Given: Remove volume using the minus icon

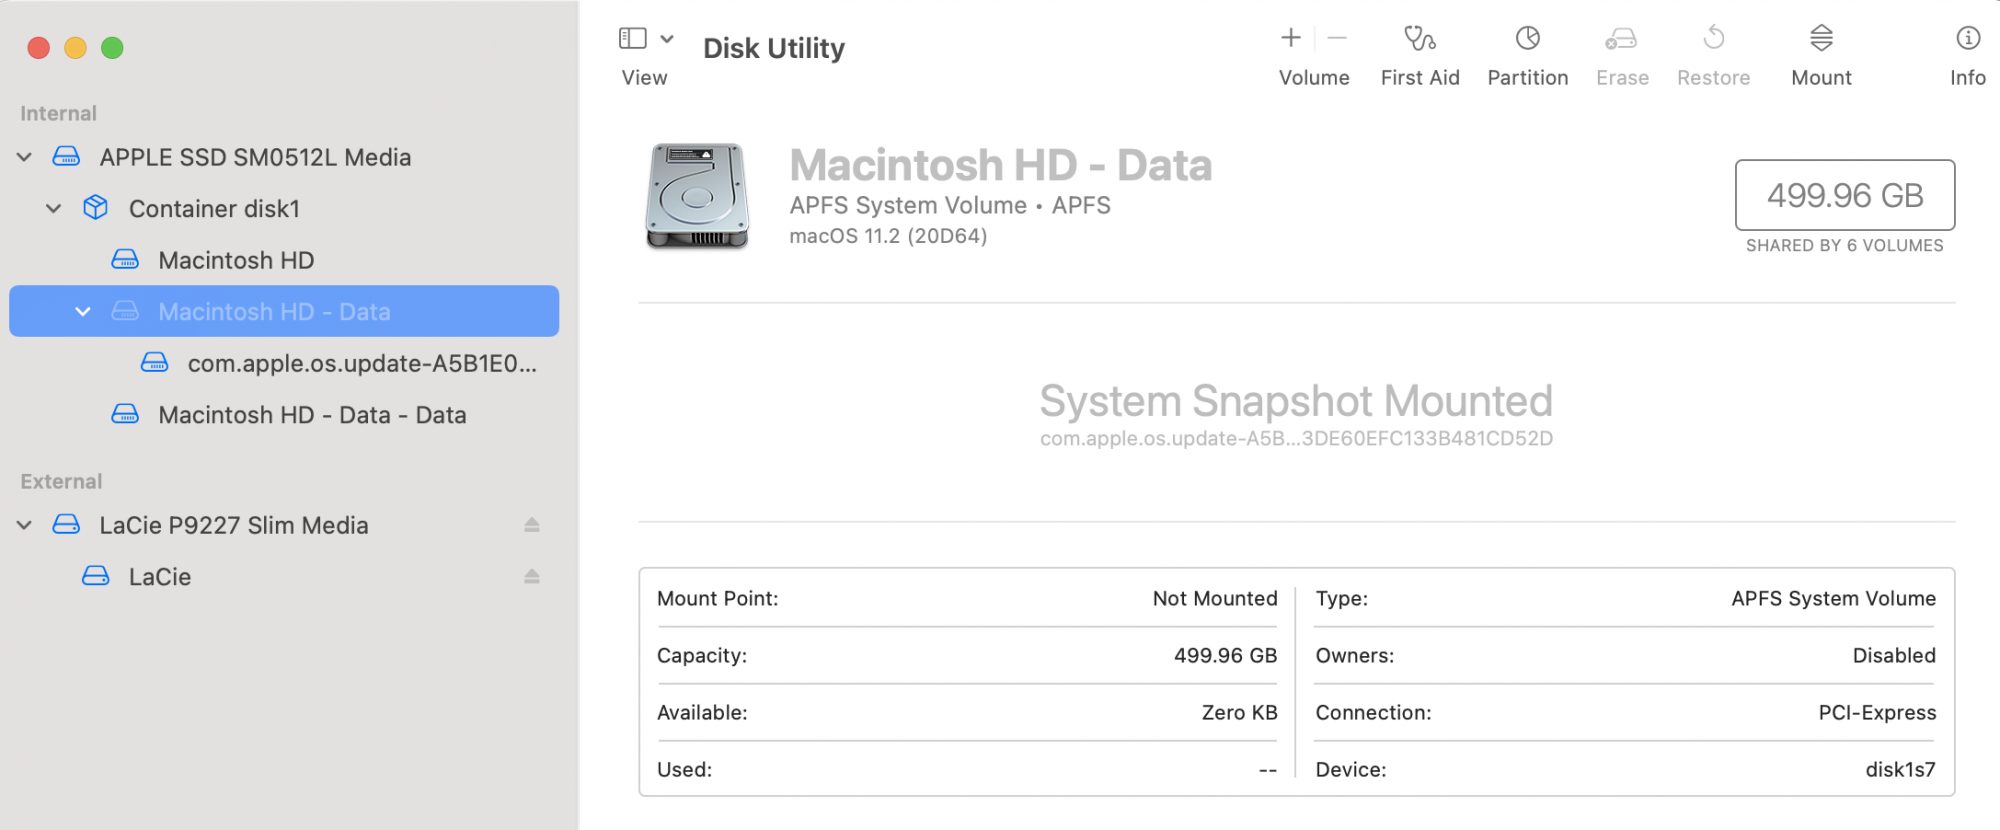Looking at the screenshot, I should coord(1337,38).
